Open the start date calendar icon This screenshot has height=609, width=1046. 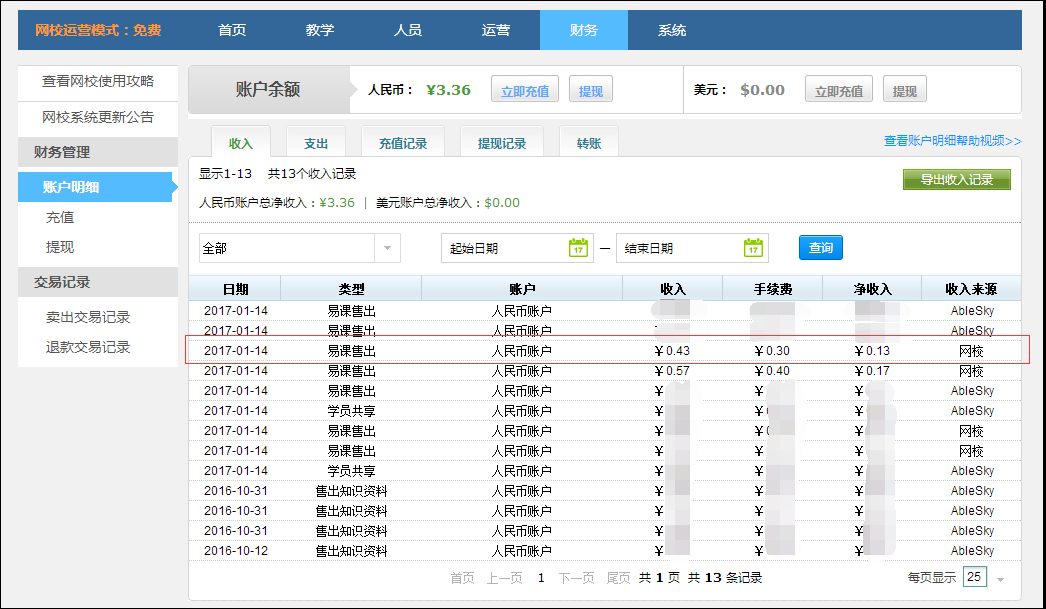pyautogui.click(x=578, y=248)
